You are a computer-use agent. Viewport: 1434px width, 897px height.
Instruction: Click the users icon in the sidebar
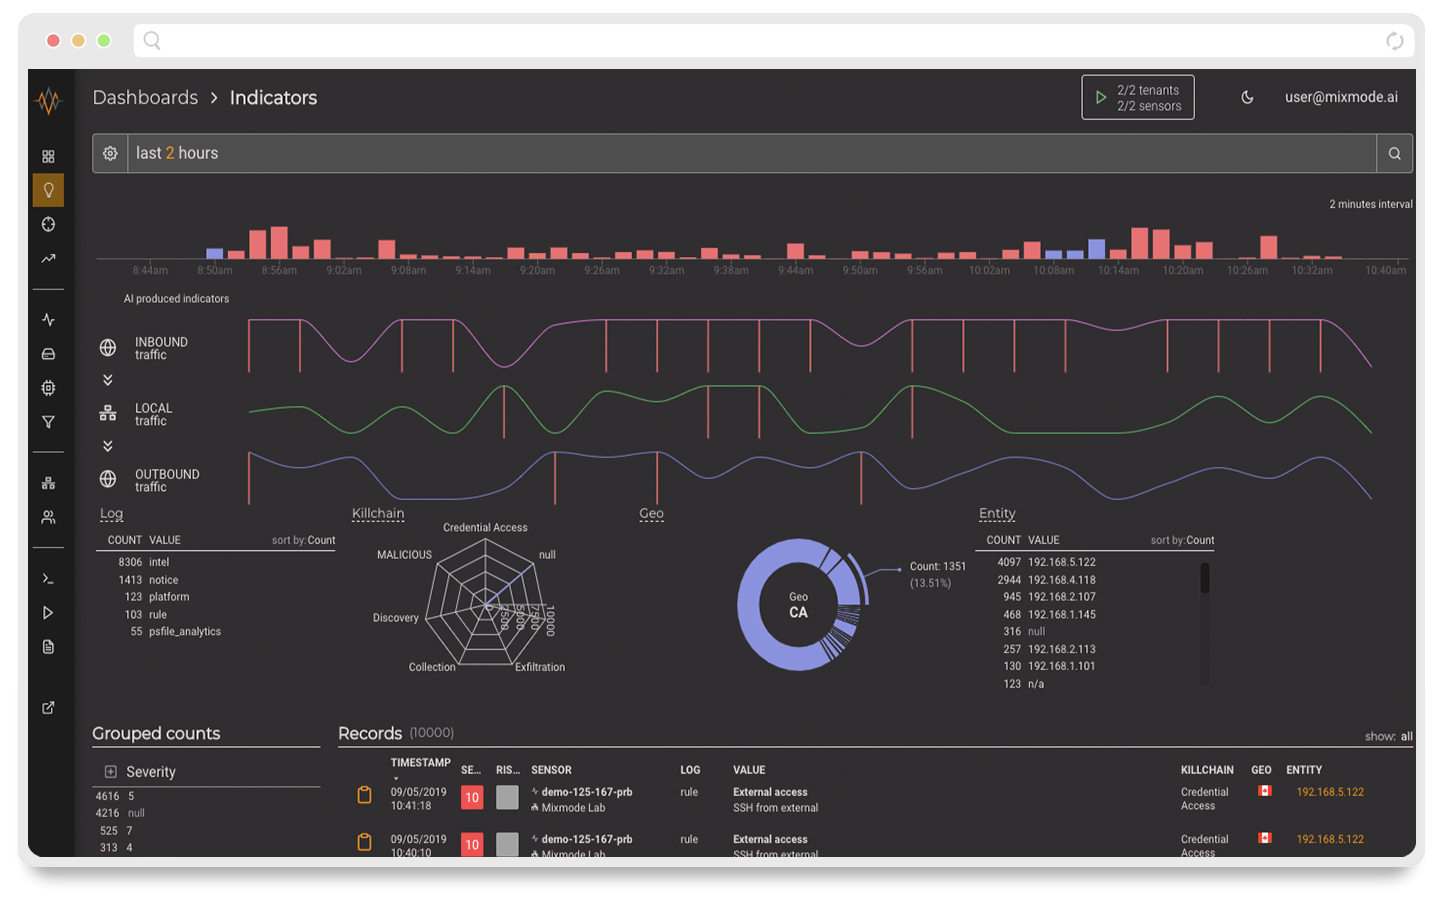point(48,517)
